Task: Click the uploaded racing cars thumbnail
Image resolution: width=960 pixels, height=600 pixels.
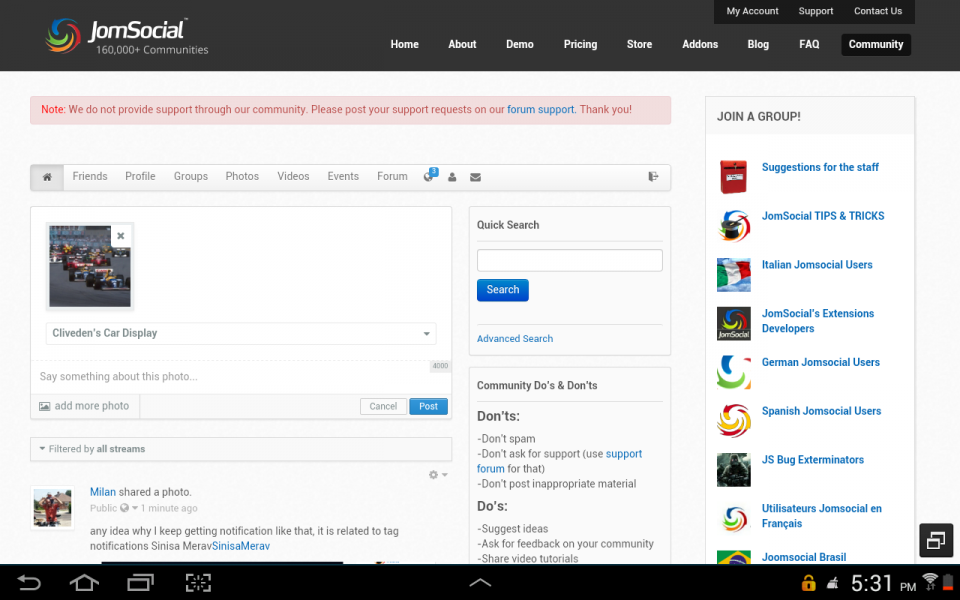Action: coord(90,266)
